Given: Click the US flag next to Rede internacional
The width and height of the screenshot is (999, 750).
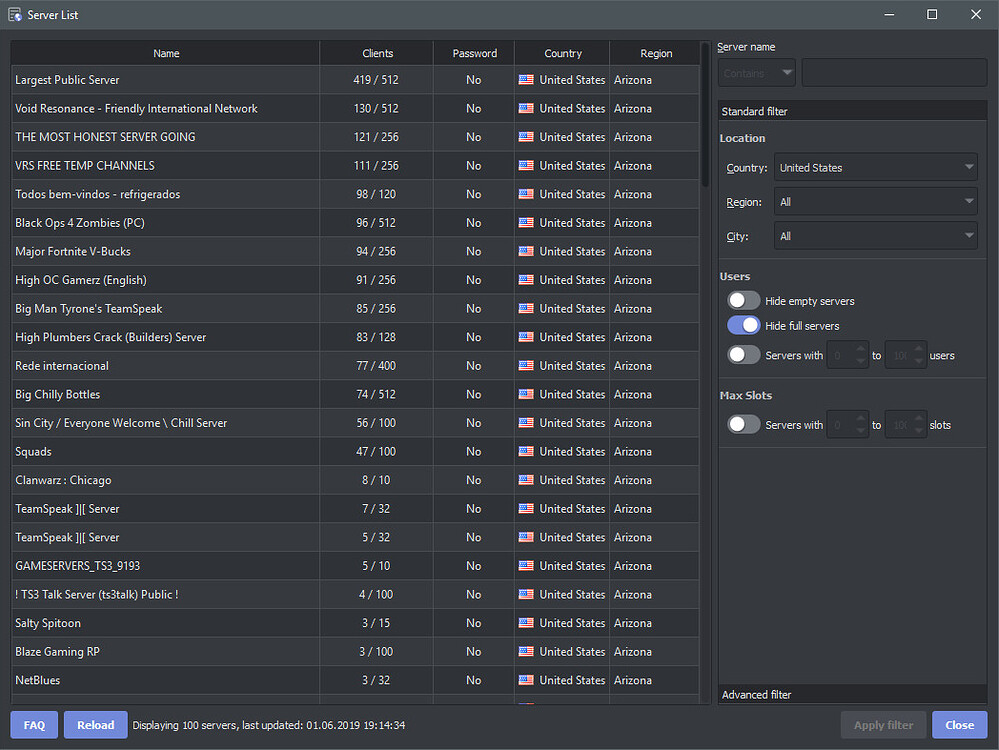Looking at the screenshot, I should coord(527,365).
